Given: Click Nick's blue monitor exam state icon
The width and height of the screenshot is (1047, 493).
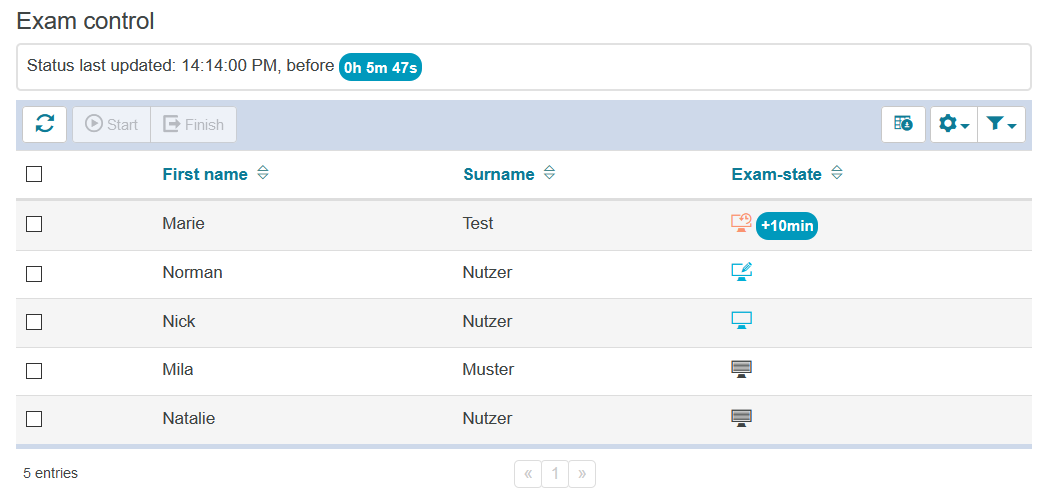Looking at the screenshot, I should click(x=742, y=321).
